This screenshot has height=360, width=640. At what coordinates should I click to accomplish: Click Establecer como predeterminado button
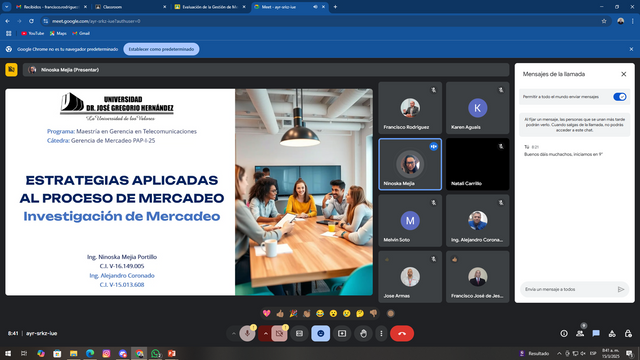click(x=161, y=49)
